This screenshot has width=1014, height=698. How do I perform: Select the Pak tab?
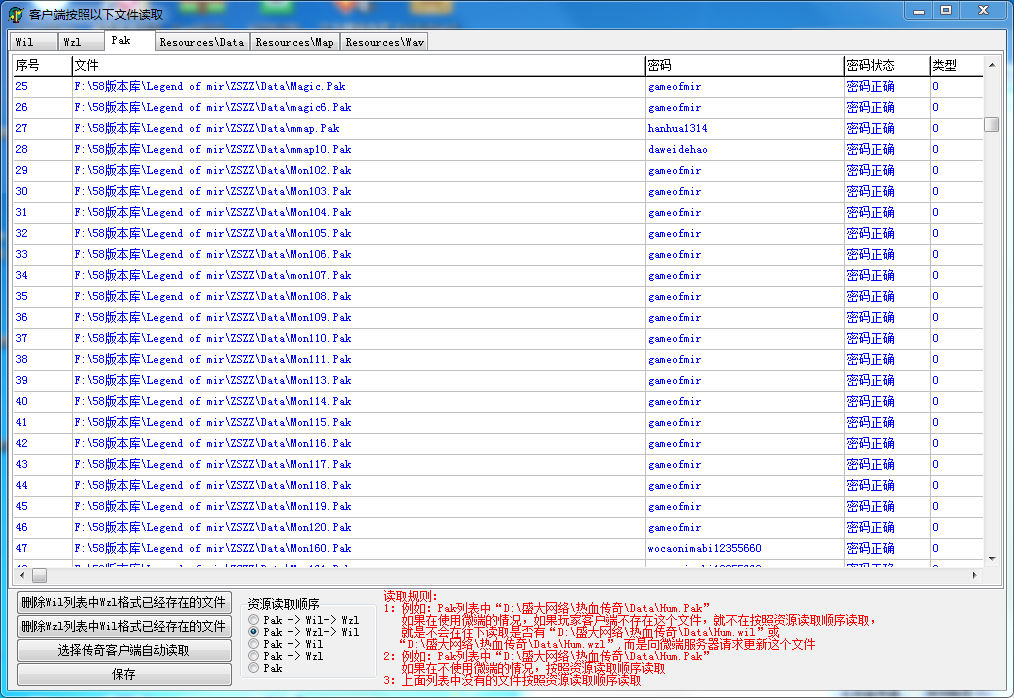click(129, 40)
